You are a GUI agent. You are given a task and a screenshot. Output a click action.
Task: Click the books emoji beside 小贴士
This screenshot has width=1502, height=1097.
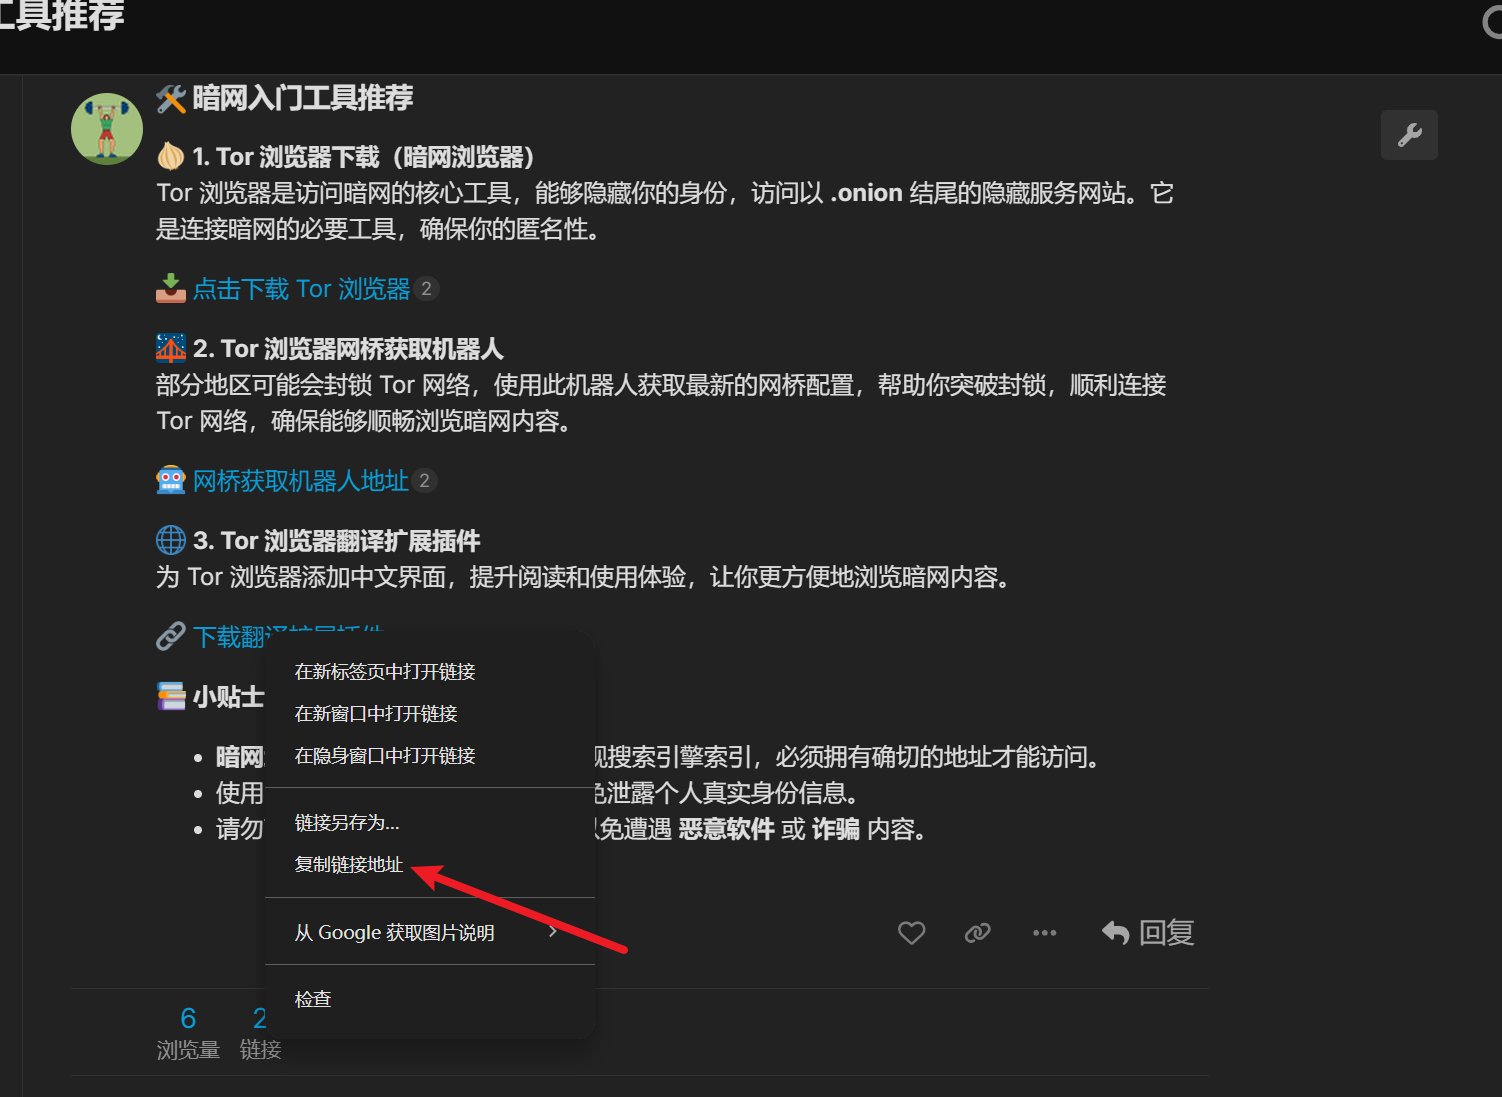[x=171, y=696]
